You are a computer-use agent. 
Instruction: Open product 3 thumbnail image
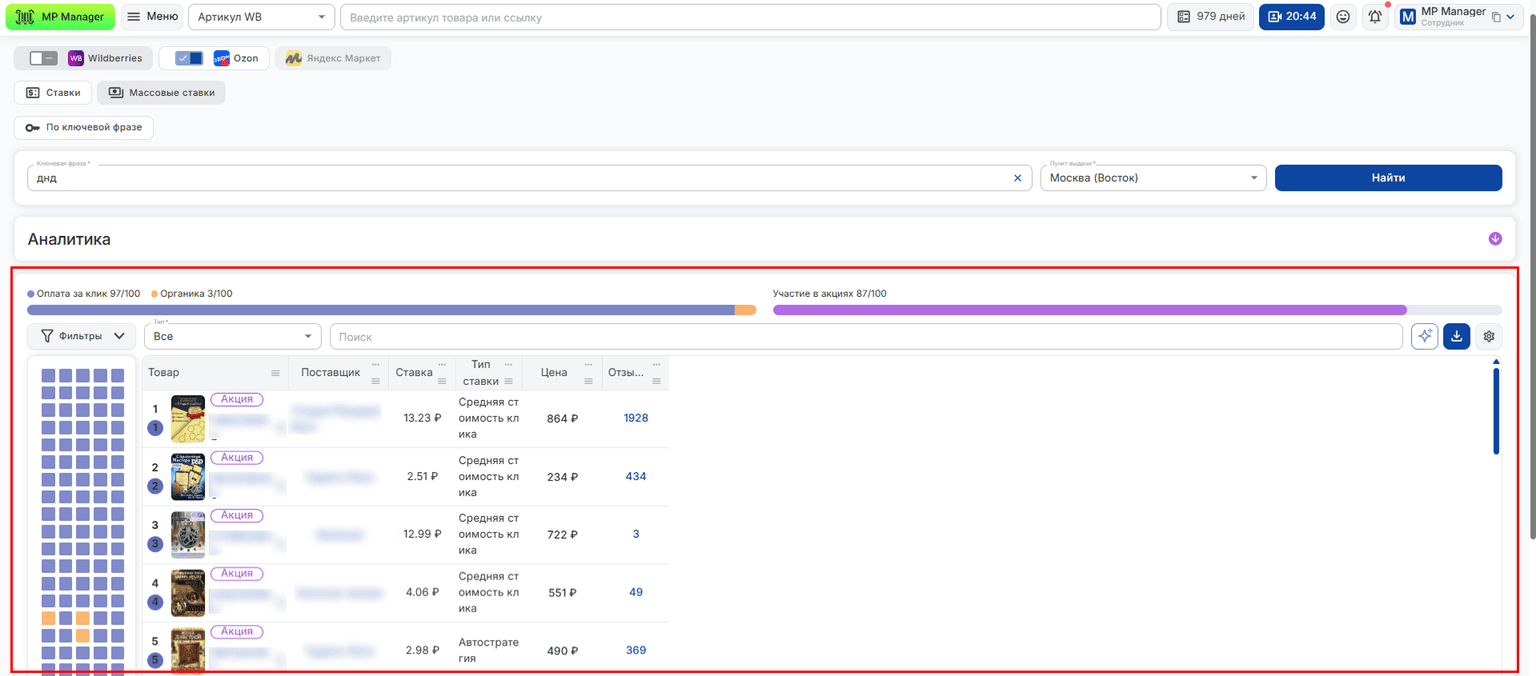point(188,534)
